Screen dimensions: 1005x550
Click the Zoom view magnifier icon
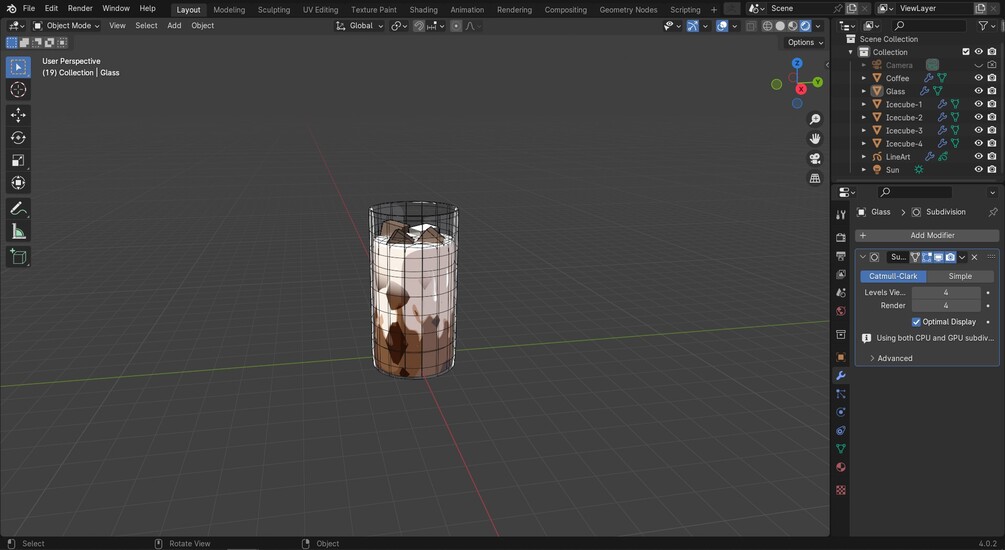pyautogui.click(x=815, y=119)
